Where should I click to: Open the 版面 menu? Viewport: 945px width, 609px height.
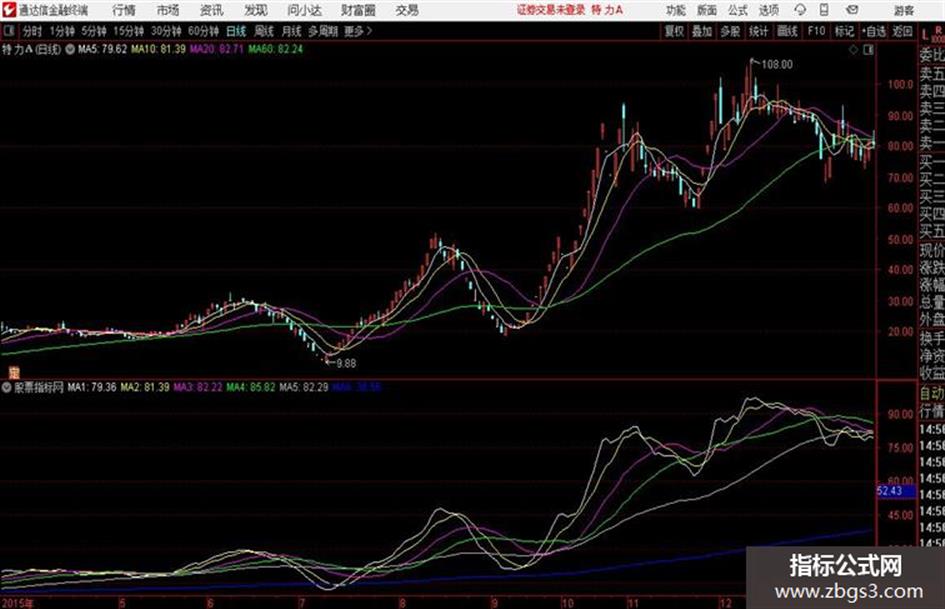(x=706, y=10)
